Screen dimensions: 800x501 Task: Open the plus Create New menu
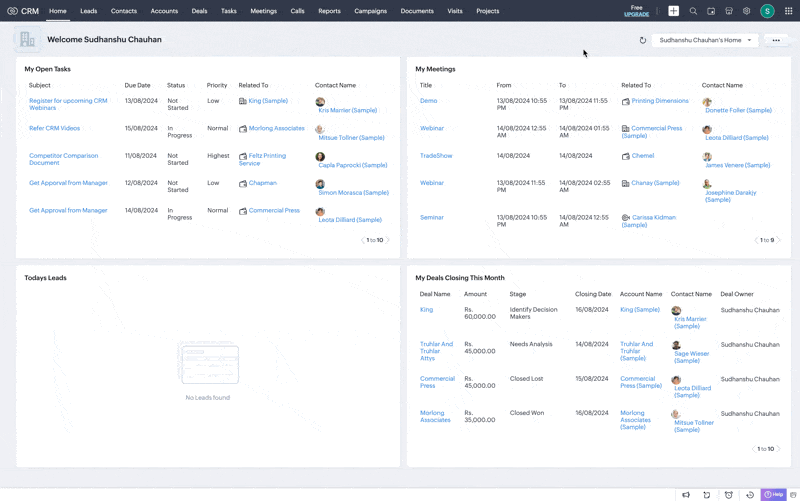point(673,11)
